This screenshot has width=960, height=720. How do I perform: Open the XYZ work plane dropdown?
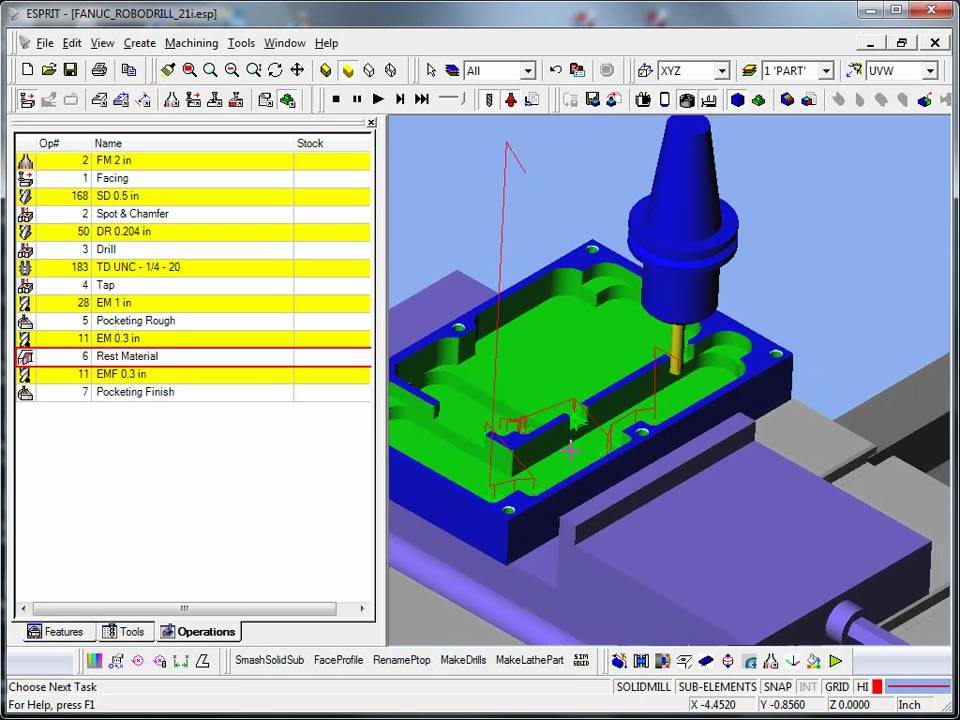(x=721, y=71)
